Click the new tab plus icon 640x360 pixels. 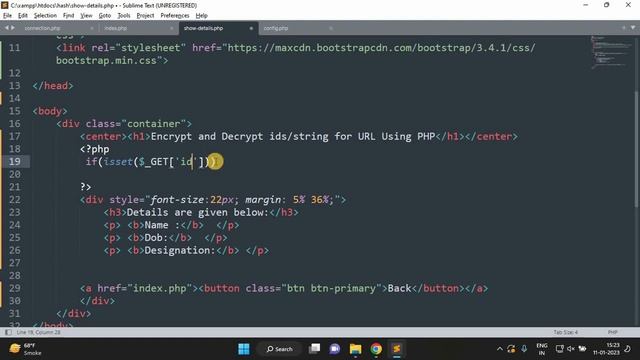coord(624,28)
